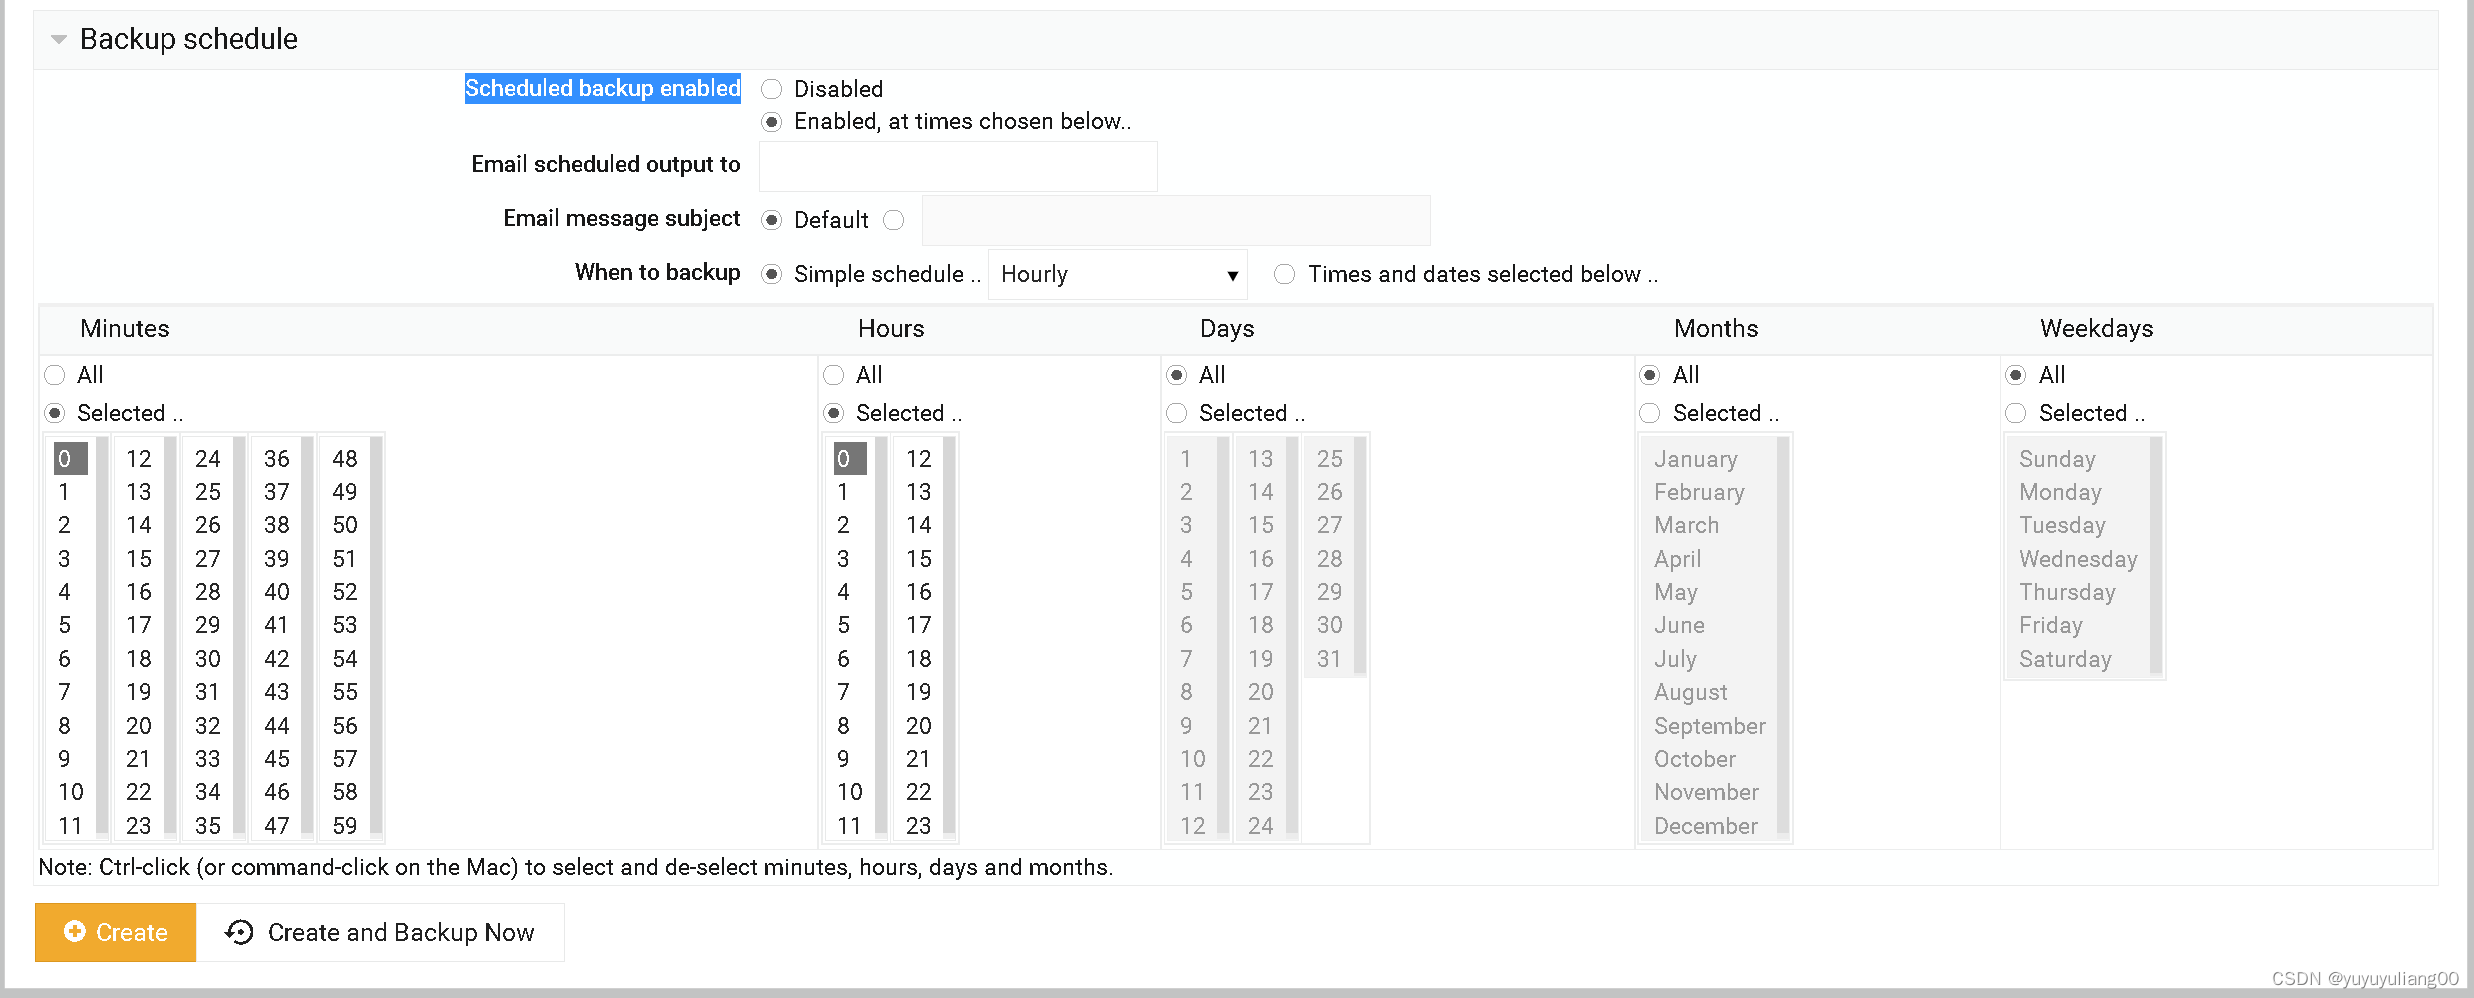Set Days to Selected mode
The height and width of the screenshot is (998, 2474).
pos(1176,413)
